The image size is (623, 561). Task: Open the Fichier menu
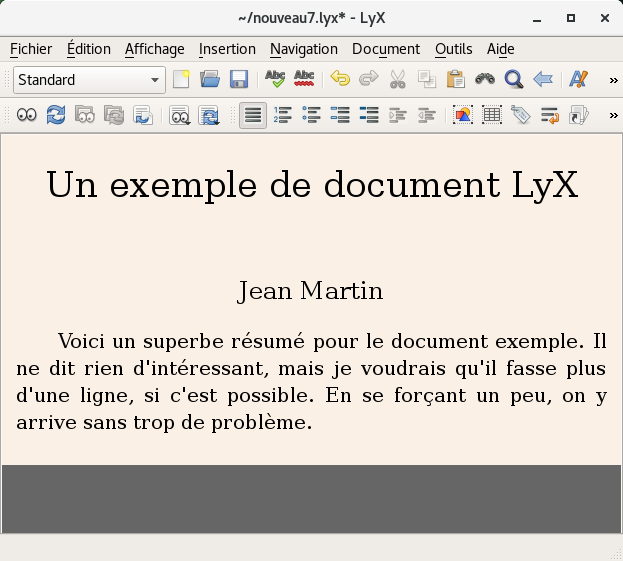pos(31,49)
